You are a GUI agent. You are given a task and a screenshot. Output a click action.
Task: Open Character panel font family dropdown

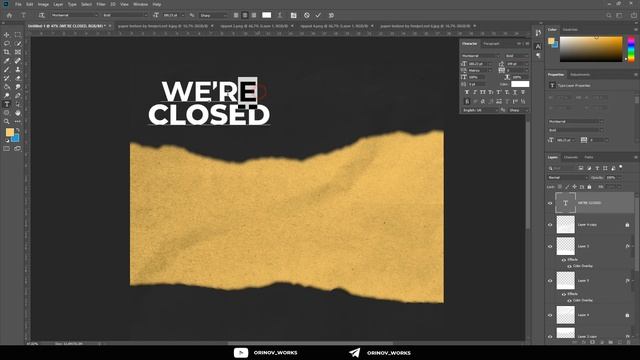[480, 56]
